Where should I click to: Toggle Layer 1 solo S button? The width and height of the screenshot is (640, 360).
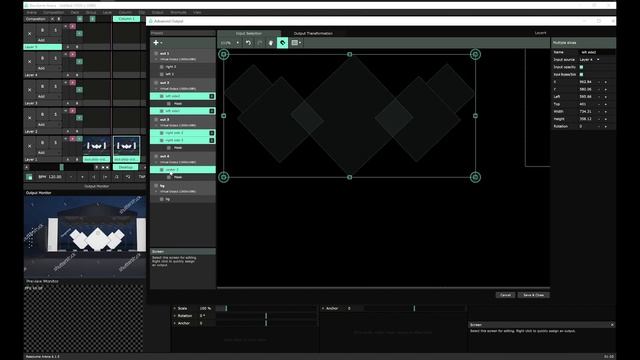[x=56, y=143]
